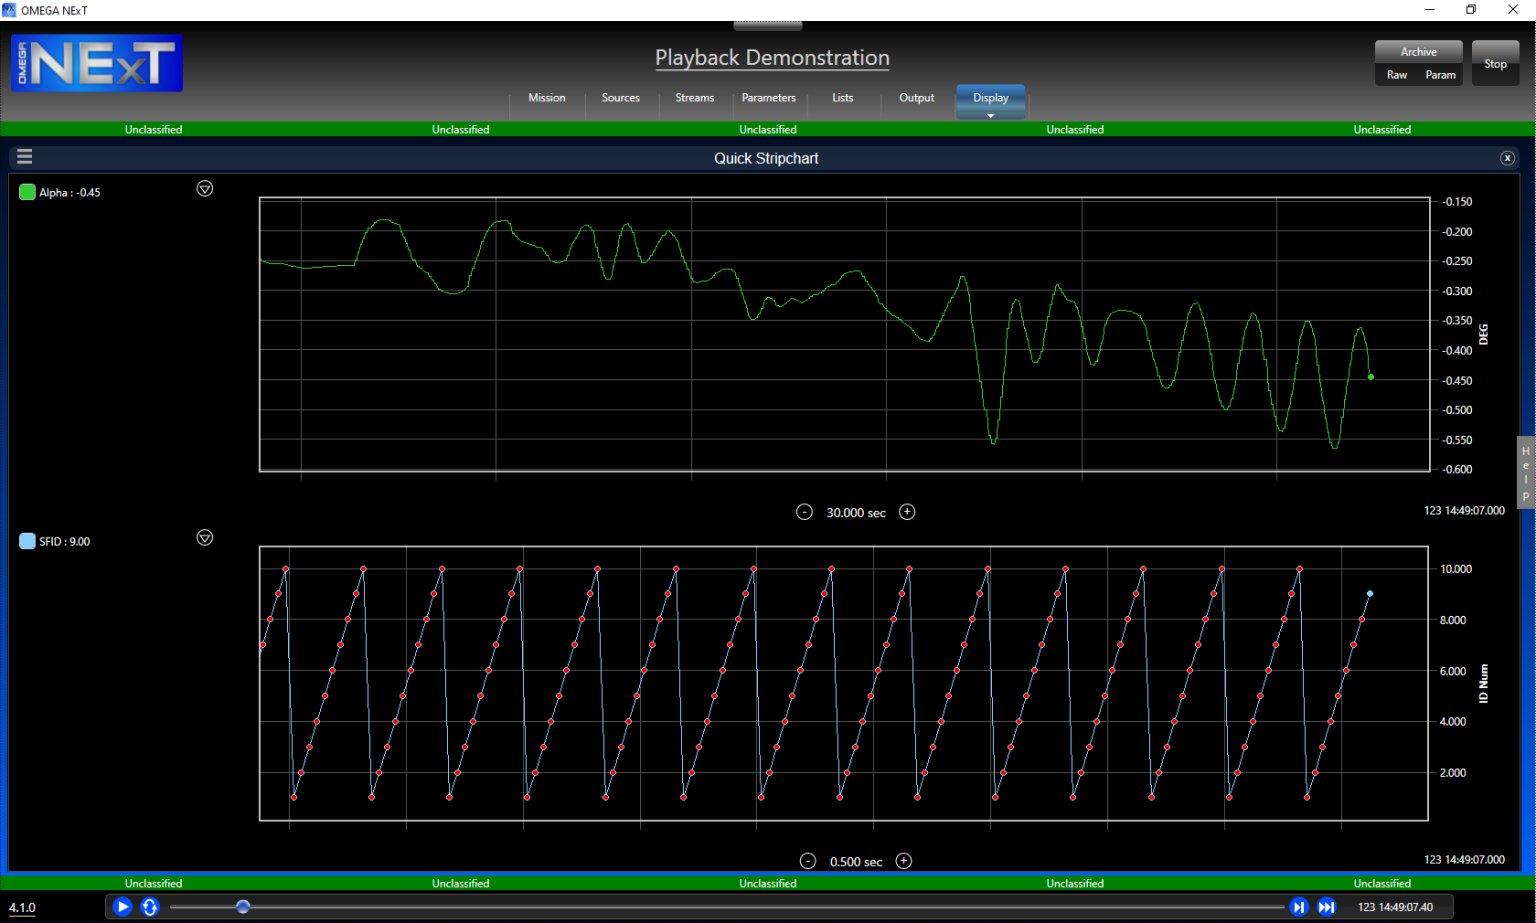Click the OMEGA NExT logo
The image size is (1536, 923).
click(96, 62)
